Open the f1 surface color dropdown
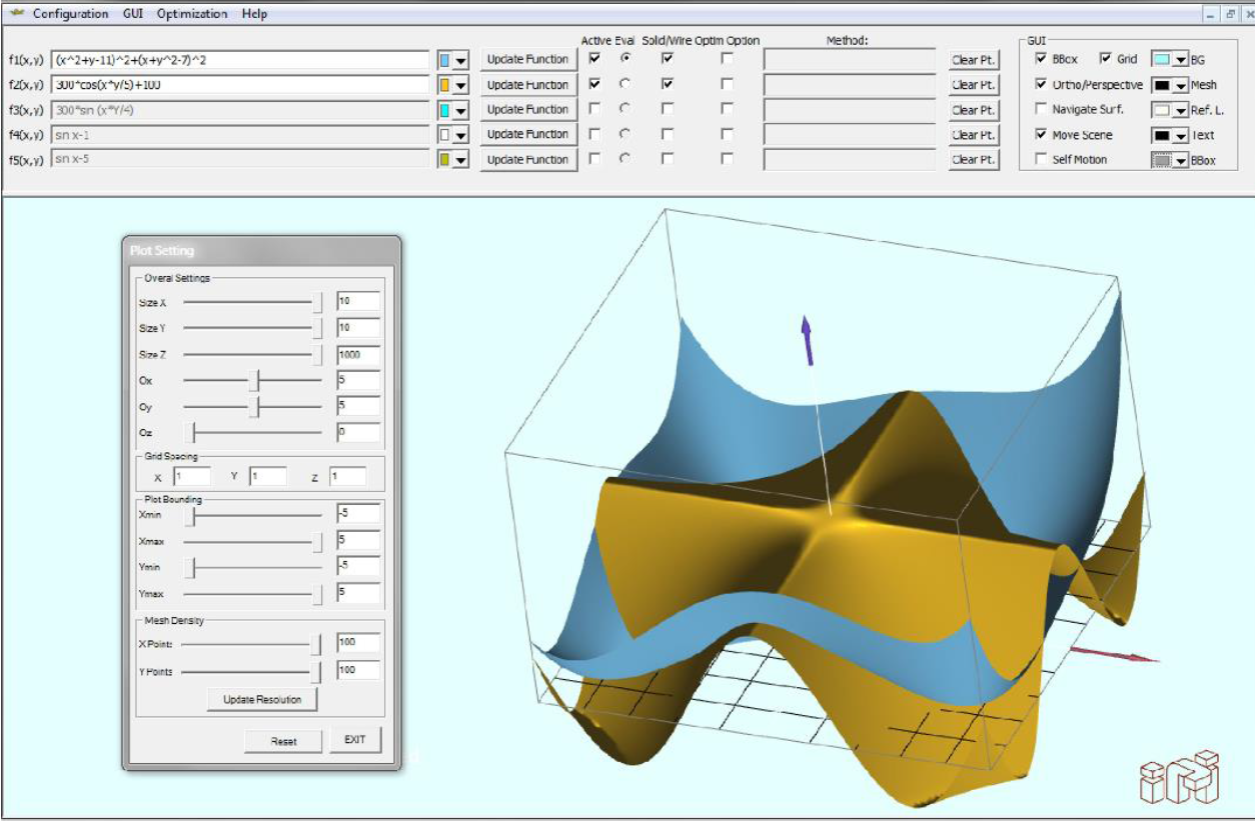 460,61
